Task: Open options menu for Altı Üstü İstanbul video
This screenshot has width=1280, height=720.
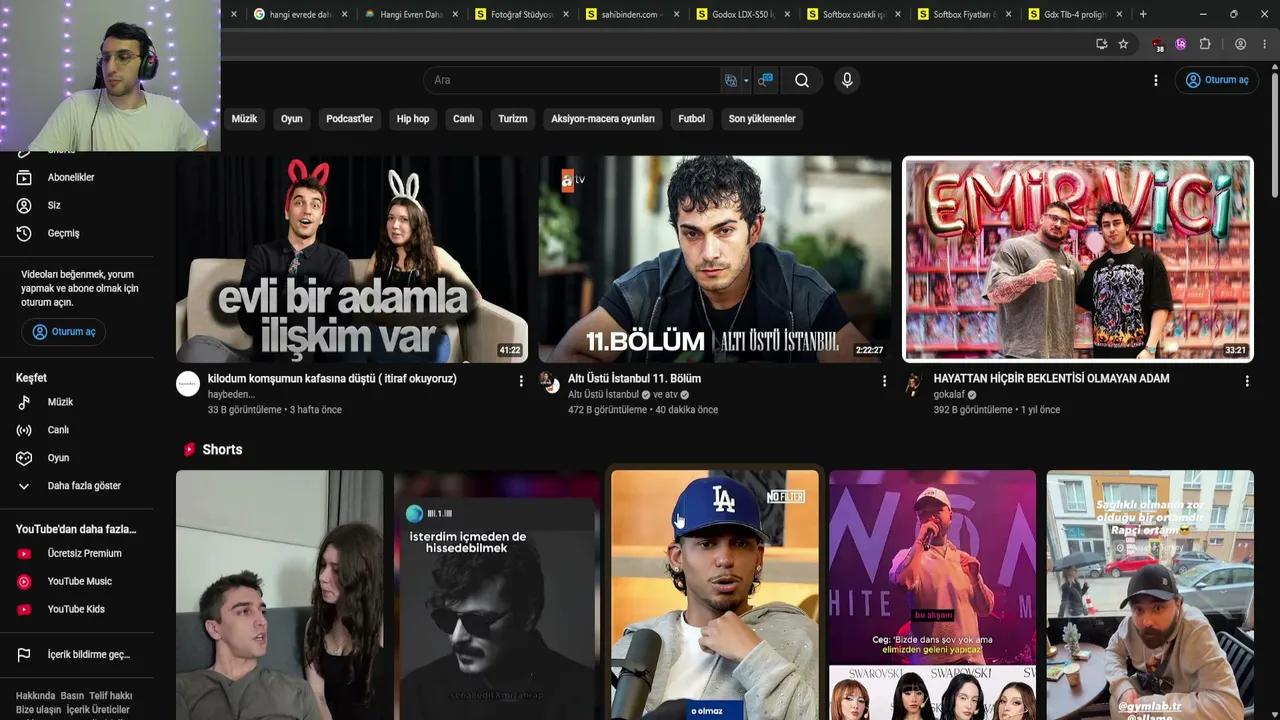Action: pyautogui.click(x=884, y=381)
